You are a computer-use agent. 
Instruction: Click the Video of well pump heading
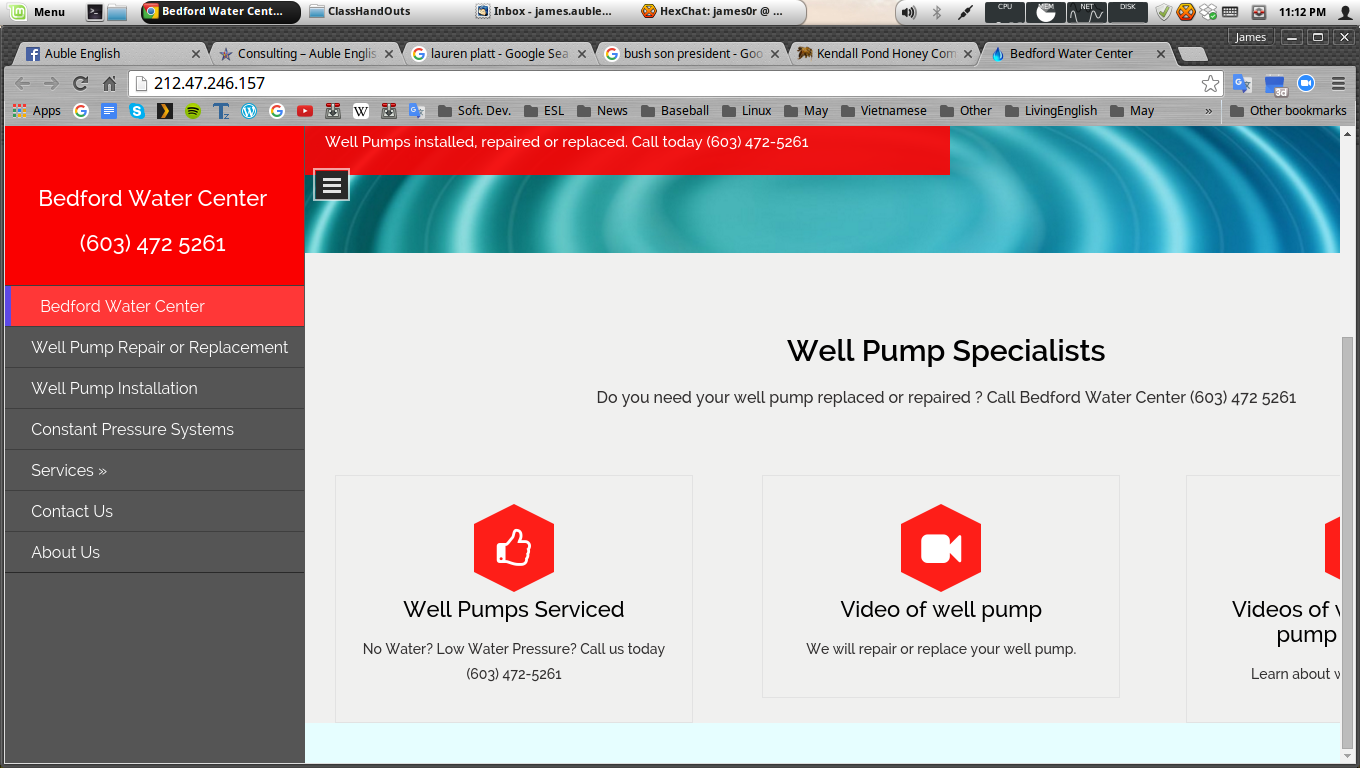click(x=941, y=609)
